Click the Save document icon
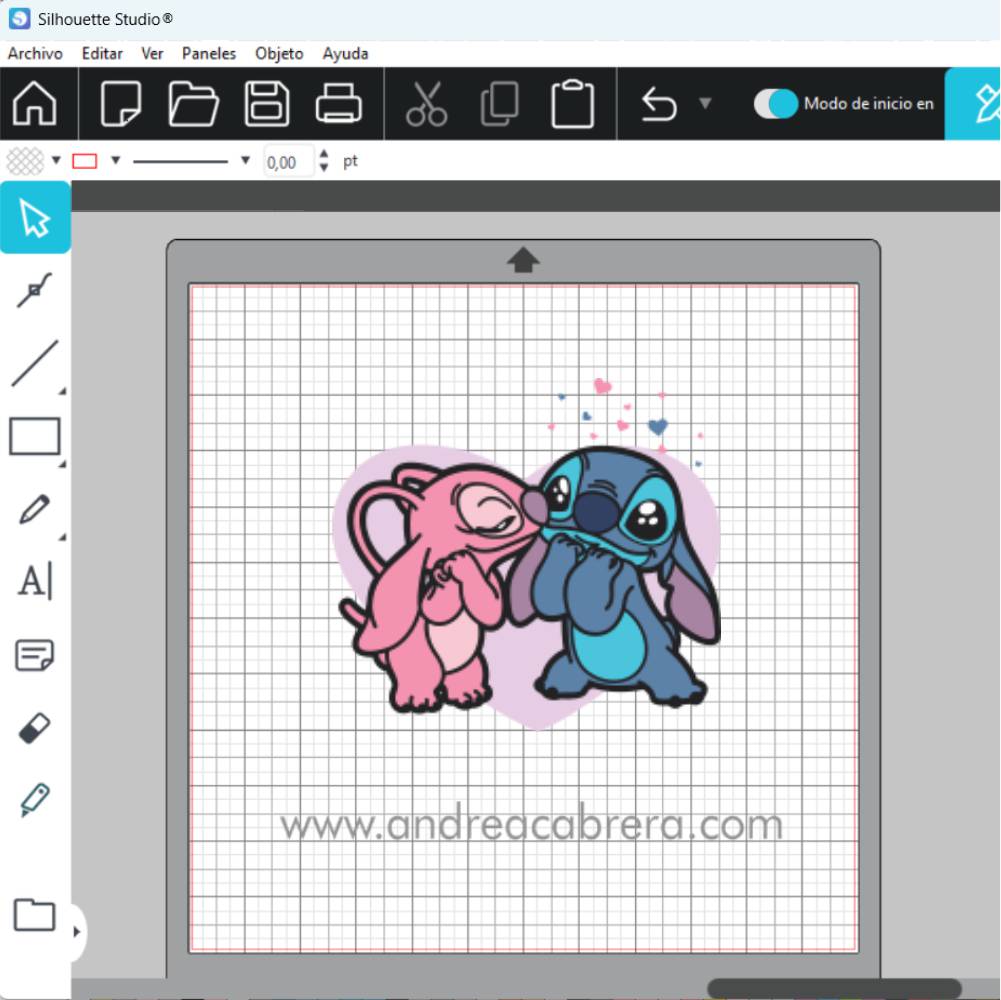1001x1000 pixels. [x=267, y=104]
